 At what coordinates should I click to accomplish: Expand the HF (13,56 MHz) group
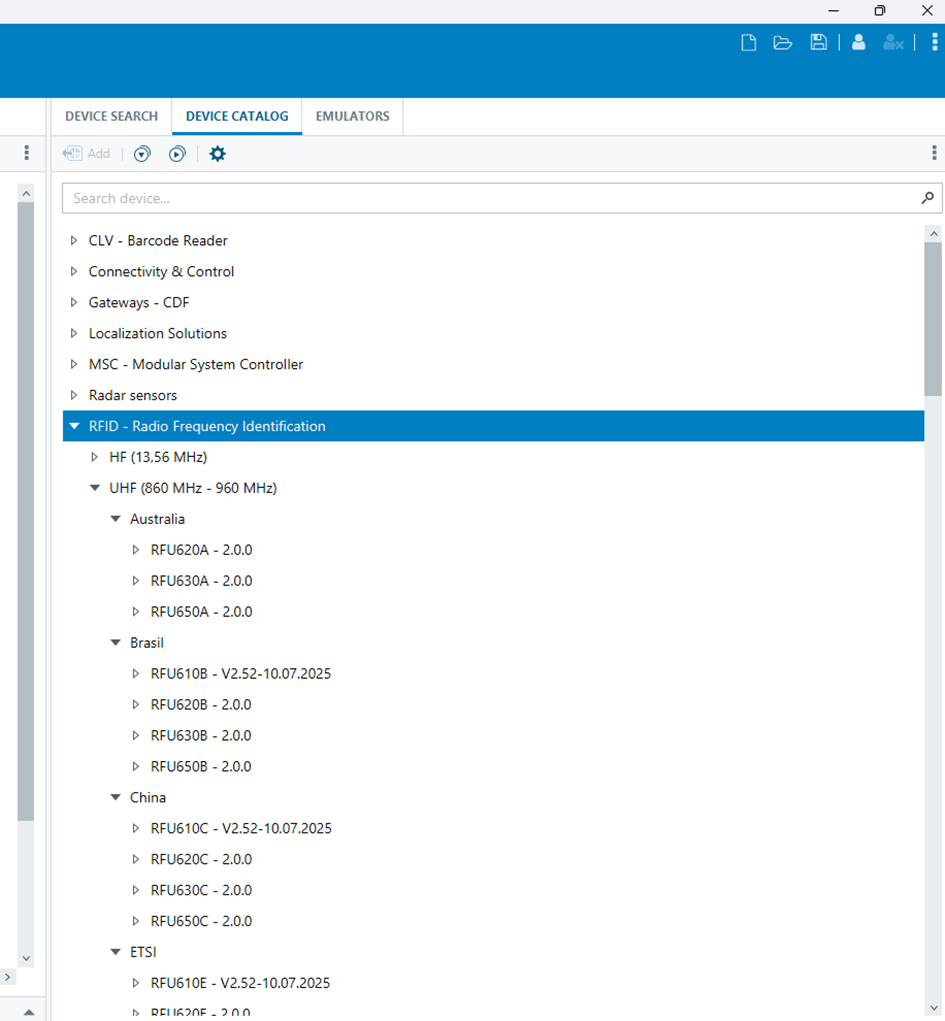tap(95, 457)
